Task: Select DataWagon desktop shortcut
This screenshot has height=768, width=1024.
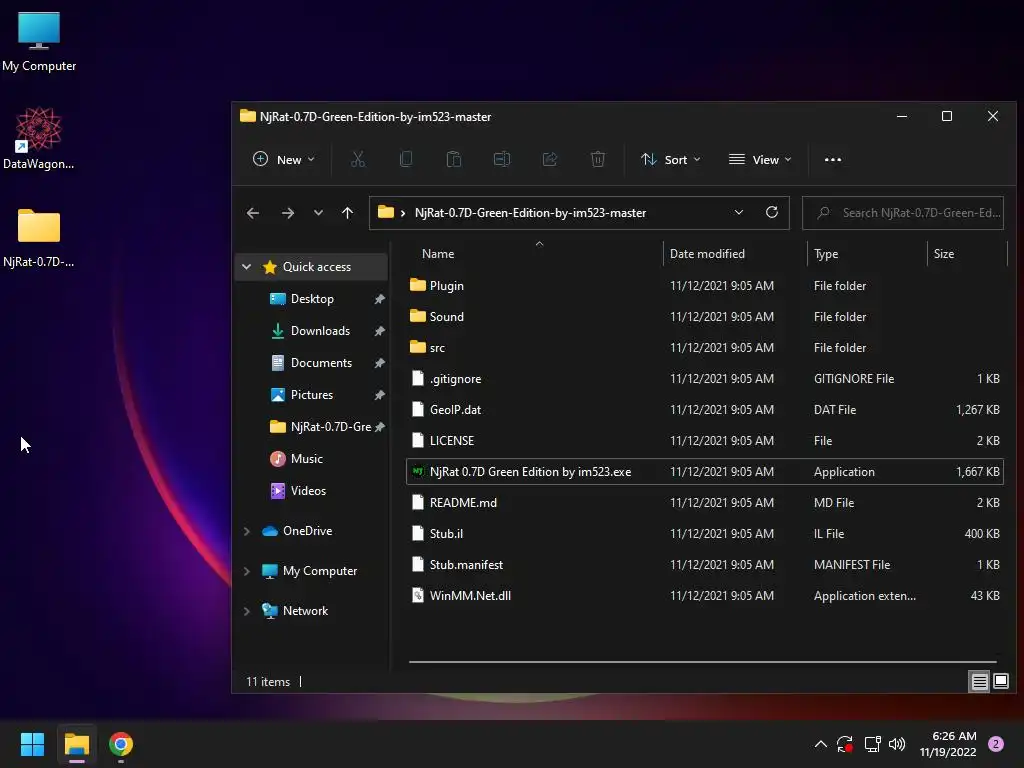Action: click(39, 138)
